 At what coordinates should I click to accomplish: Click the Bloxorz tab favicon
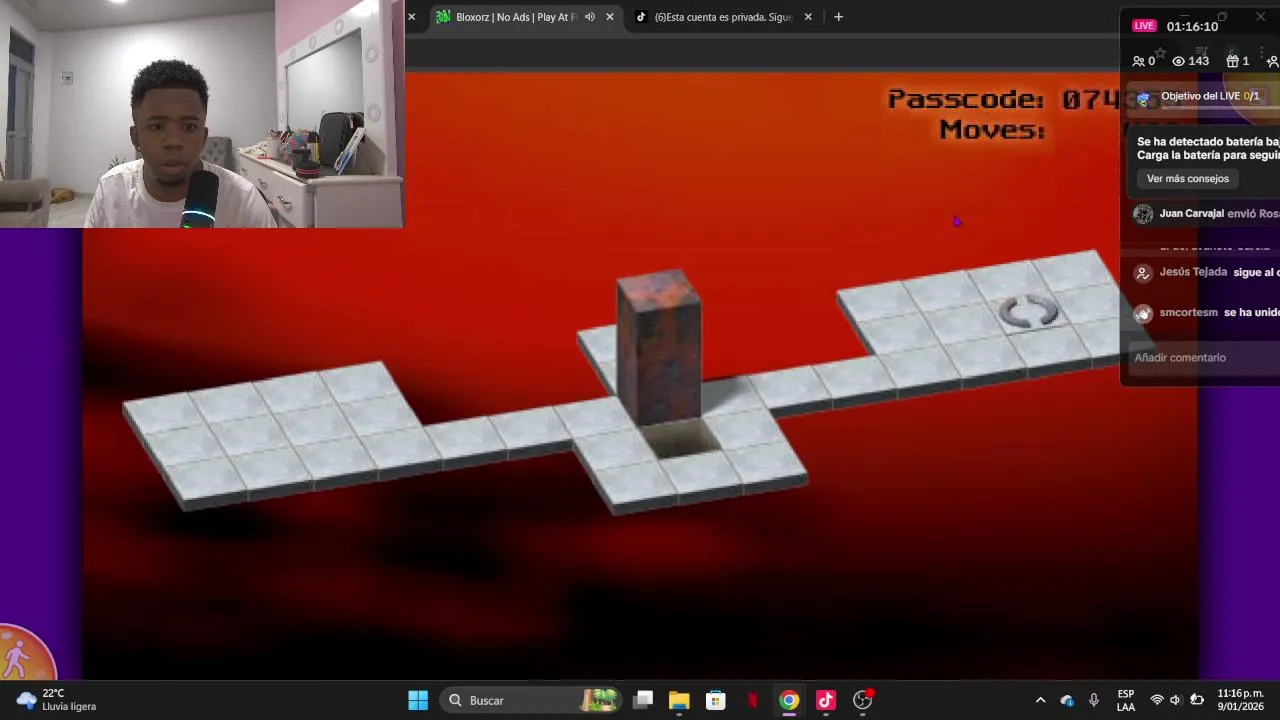tap(443, 17)
